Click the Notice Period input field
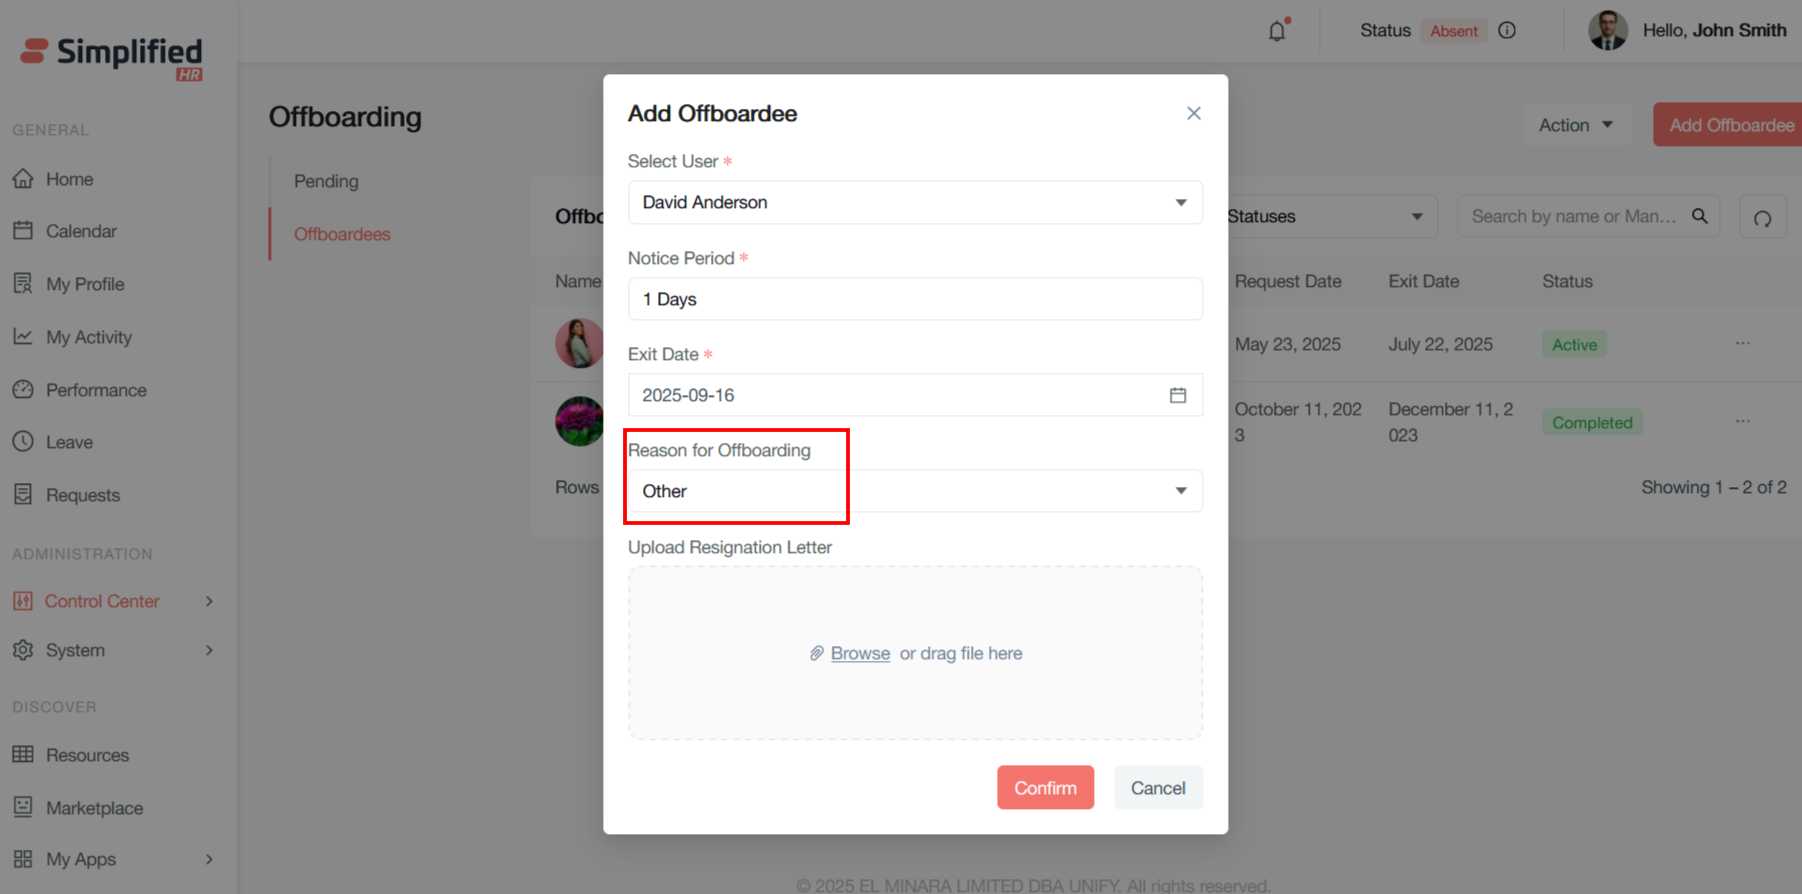The height and width of the screenshot is (894, 1802). point(914,299)
